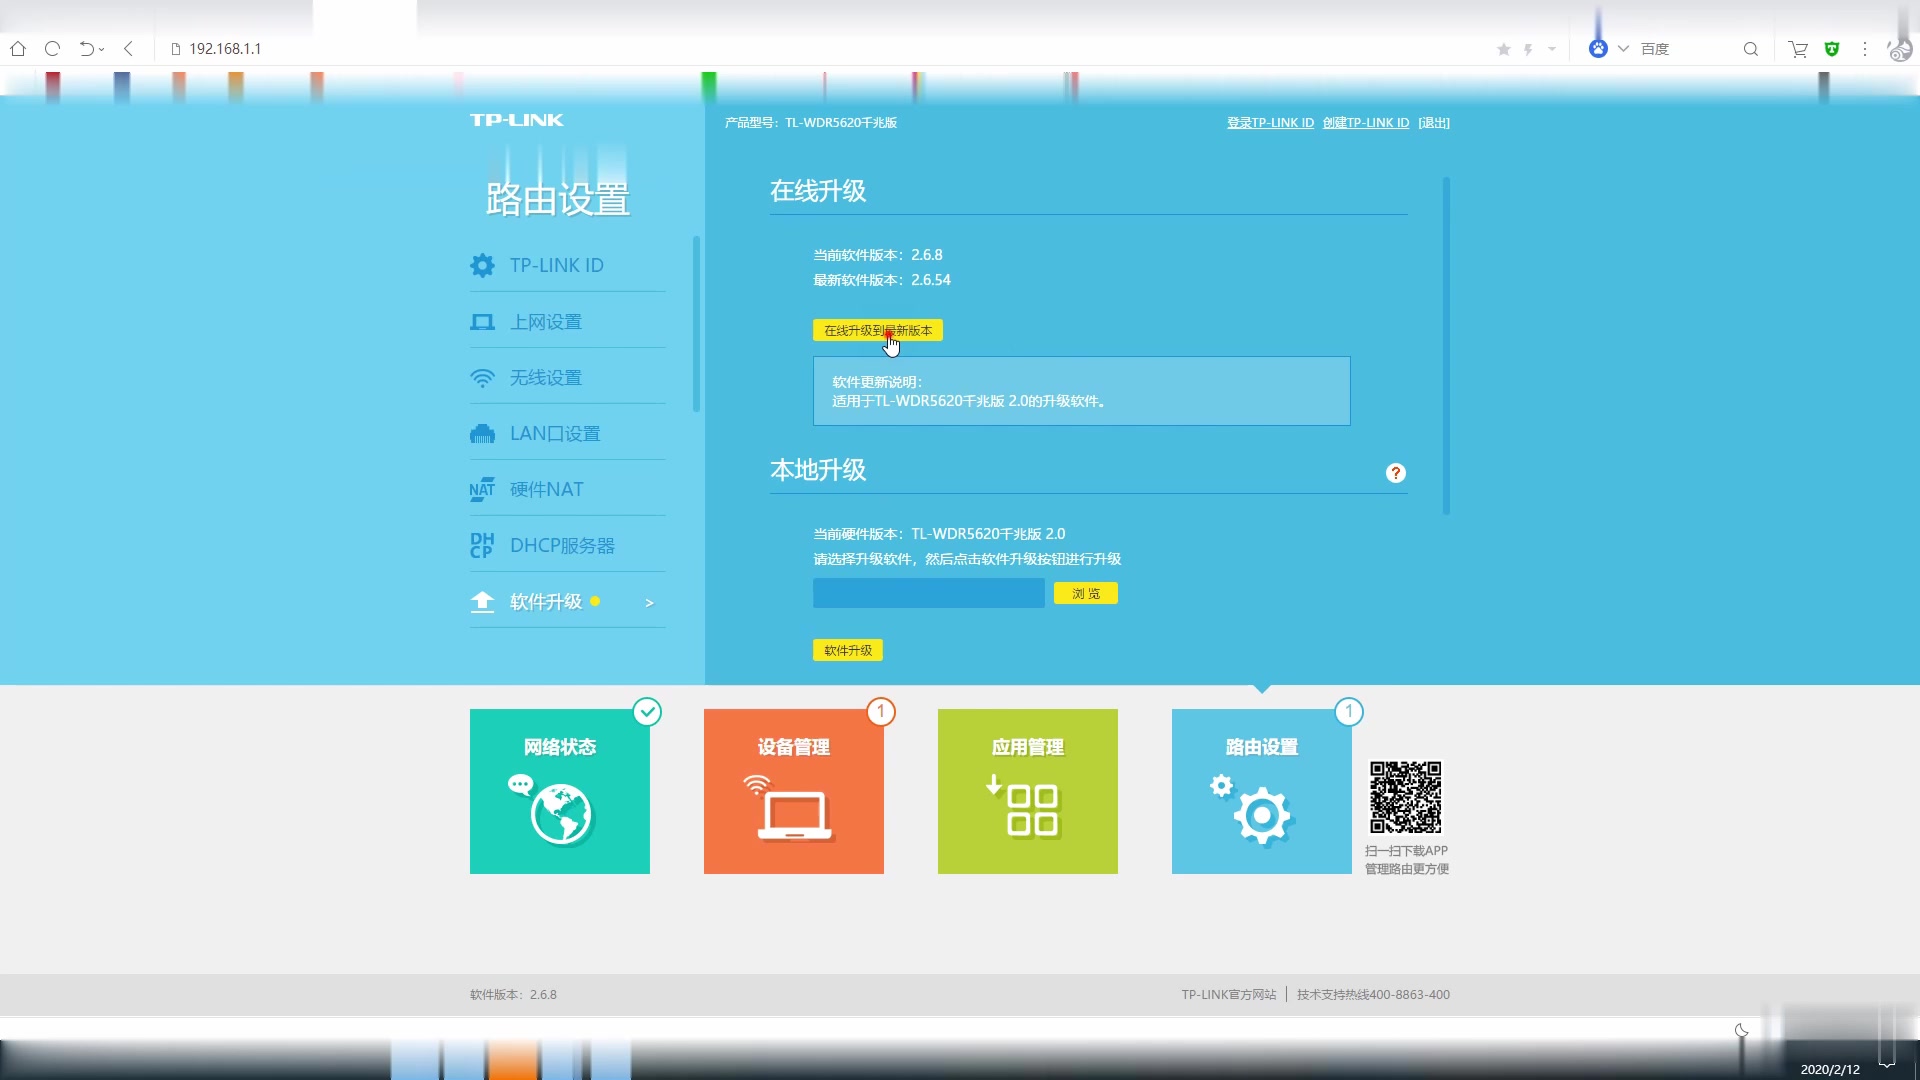This screenshot has height=1080, width=1920.
Task: Click the TP-LINK logo
Action: coord(517,120)
